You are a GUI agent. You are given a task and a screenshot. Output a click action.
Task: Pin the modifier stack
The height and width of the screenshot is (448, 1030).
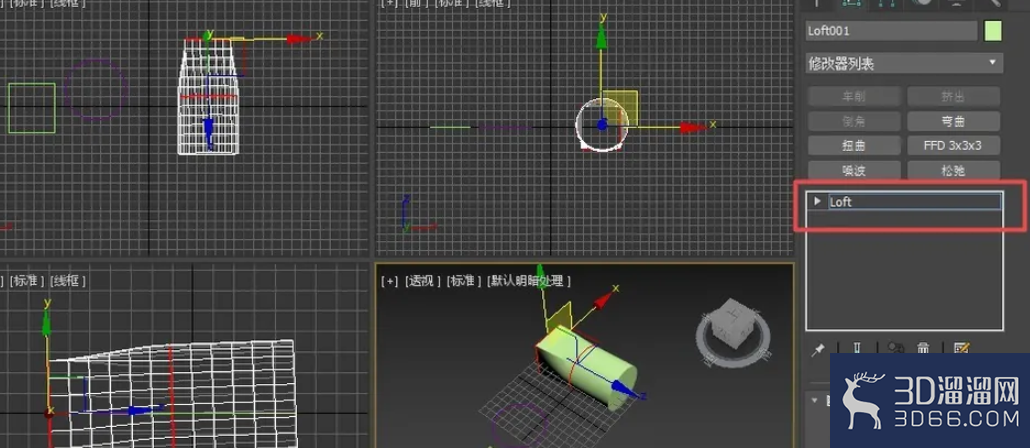pyautogui.click(x=818, y=349)
